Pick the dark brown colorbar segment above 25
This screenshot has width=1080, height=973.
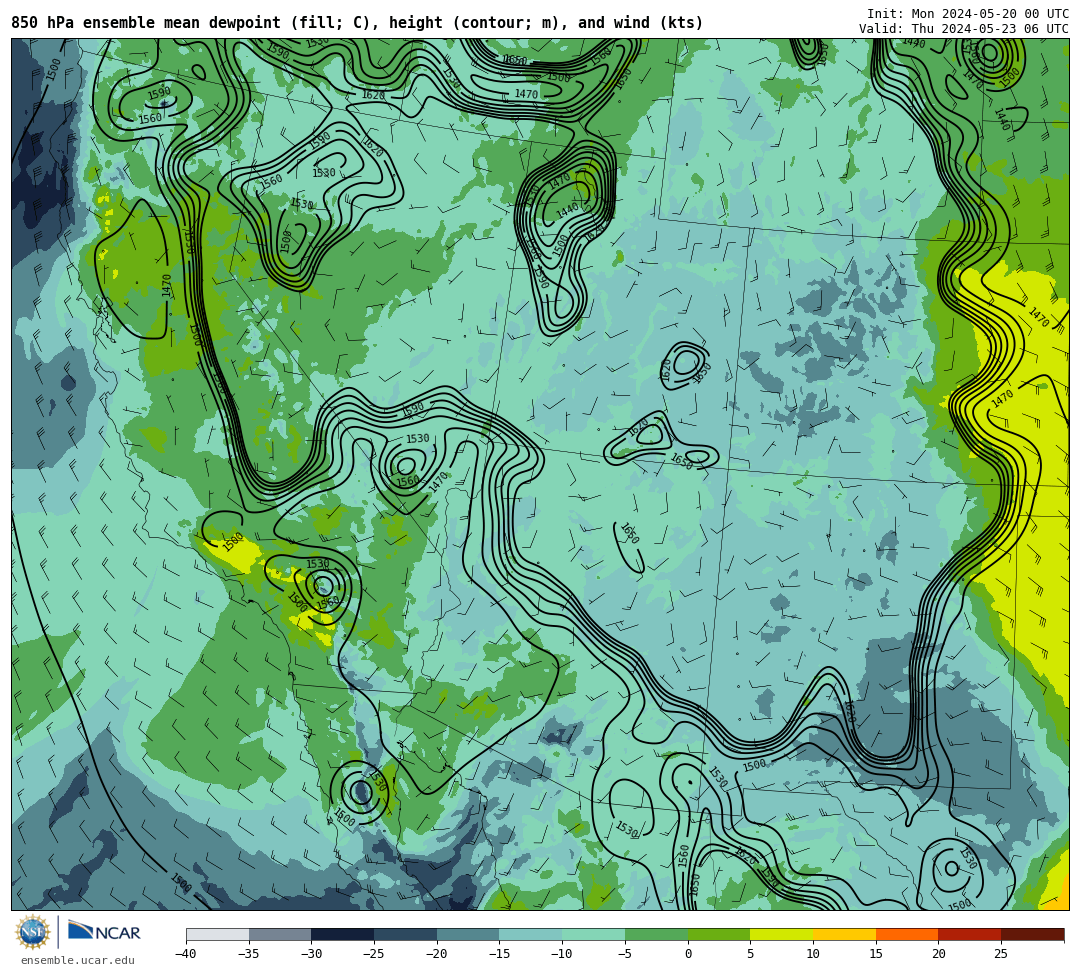coord(1032,934)
